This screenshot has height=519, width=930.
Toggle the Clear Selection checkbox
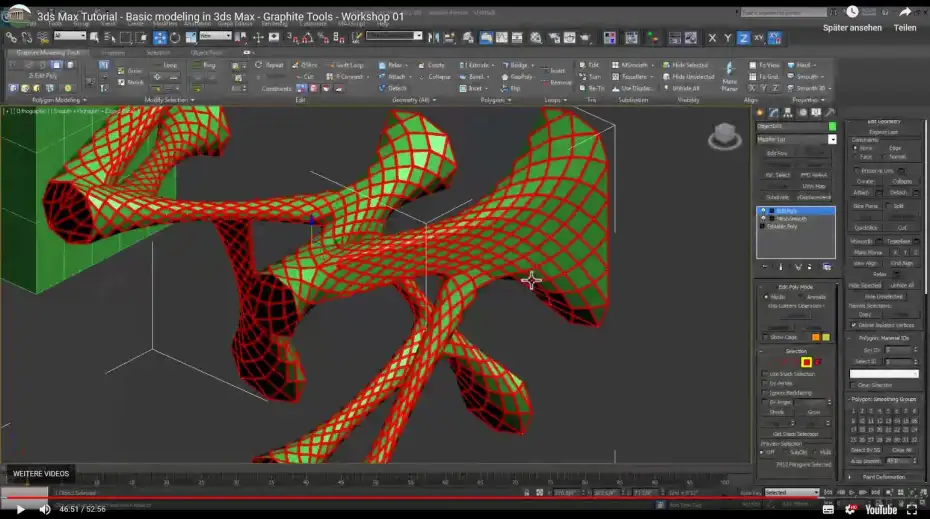point(853,385)
